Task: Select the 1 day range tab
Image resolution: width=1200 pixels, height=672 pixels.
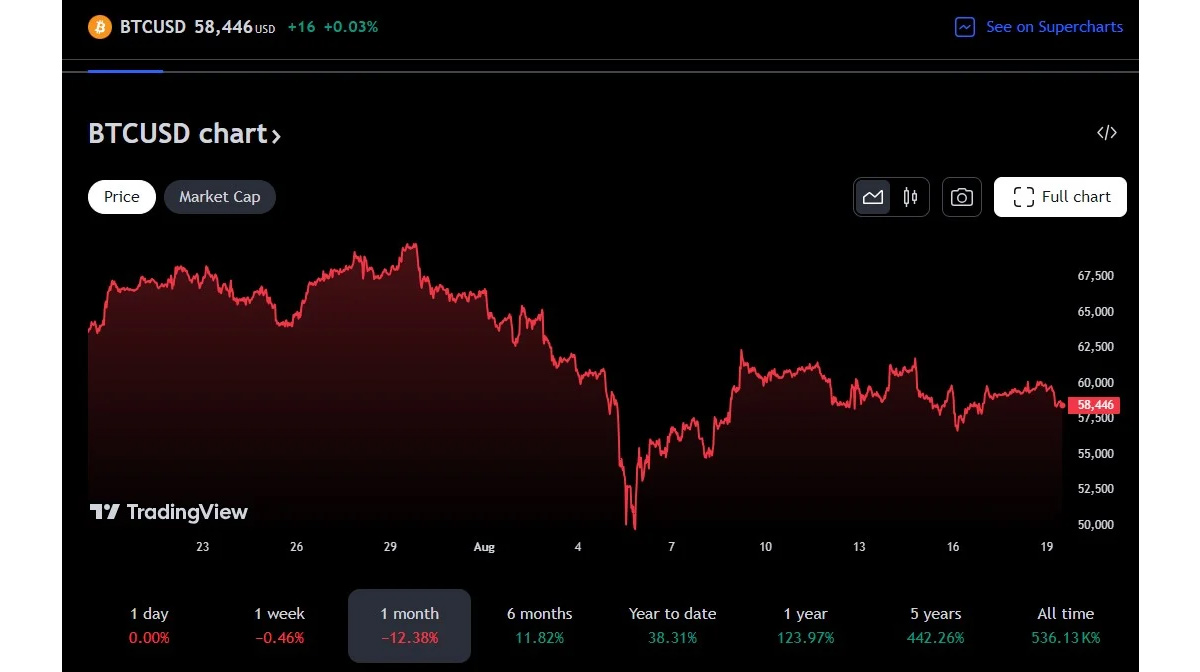Action: [x=149, y=625]
